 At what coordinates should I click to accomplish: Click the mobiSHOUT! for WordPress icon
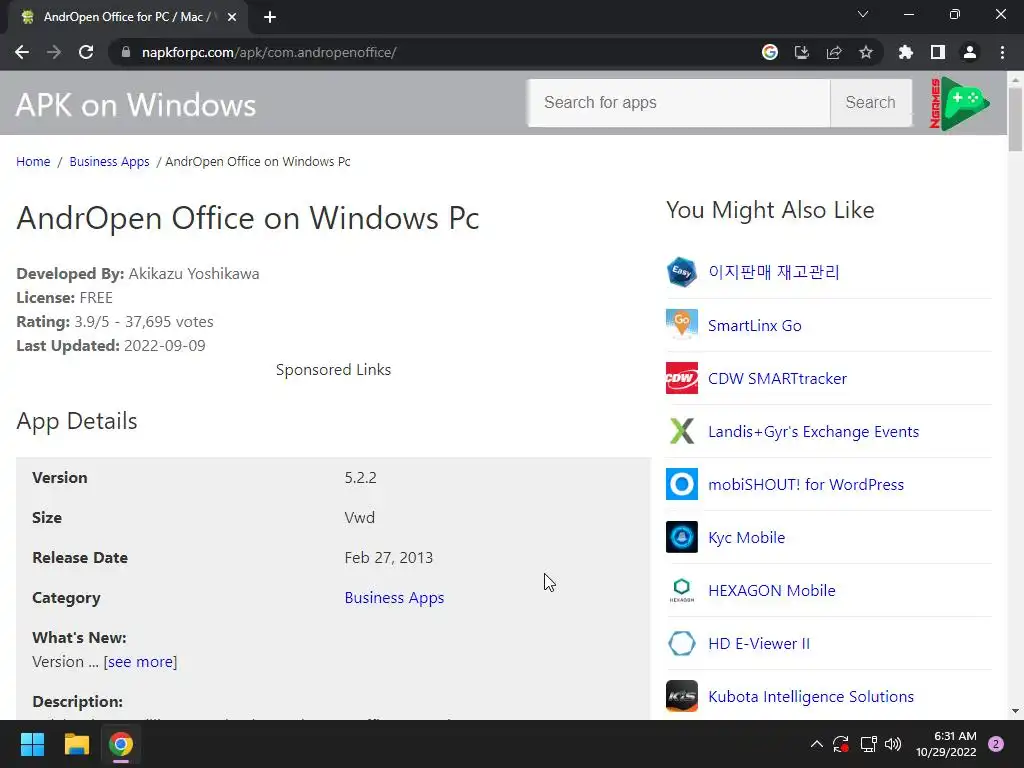click(682, 484)
